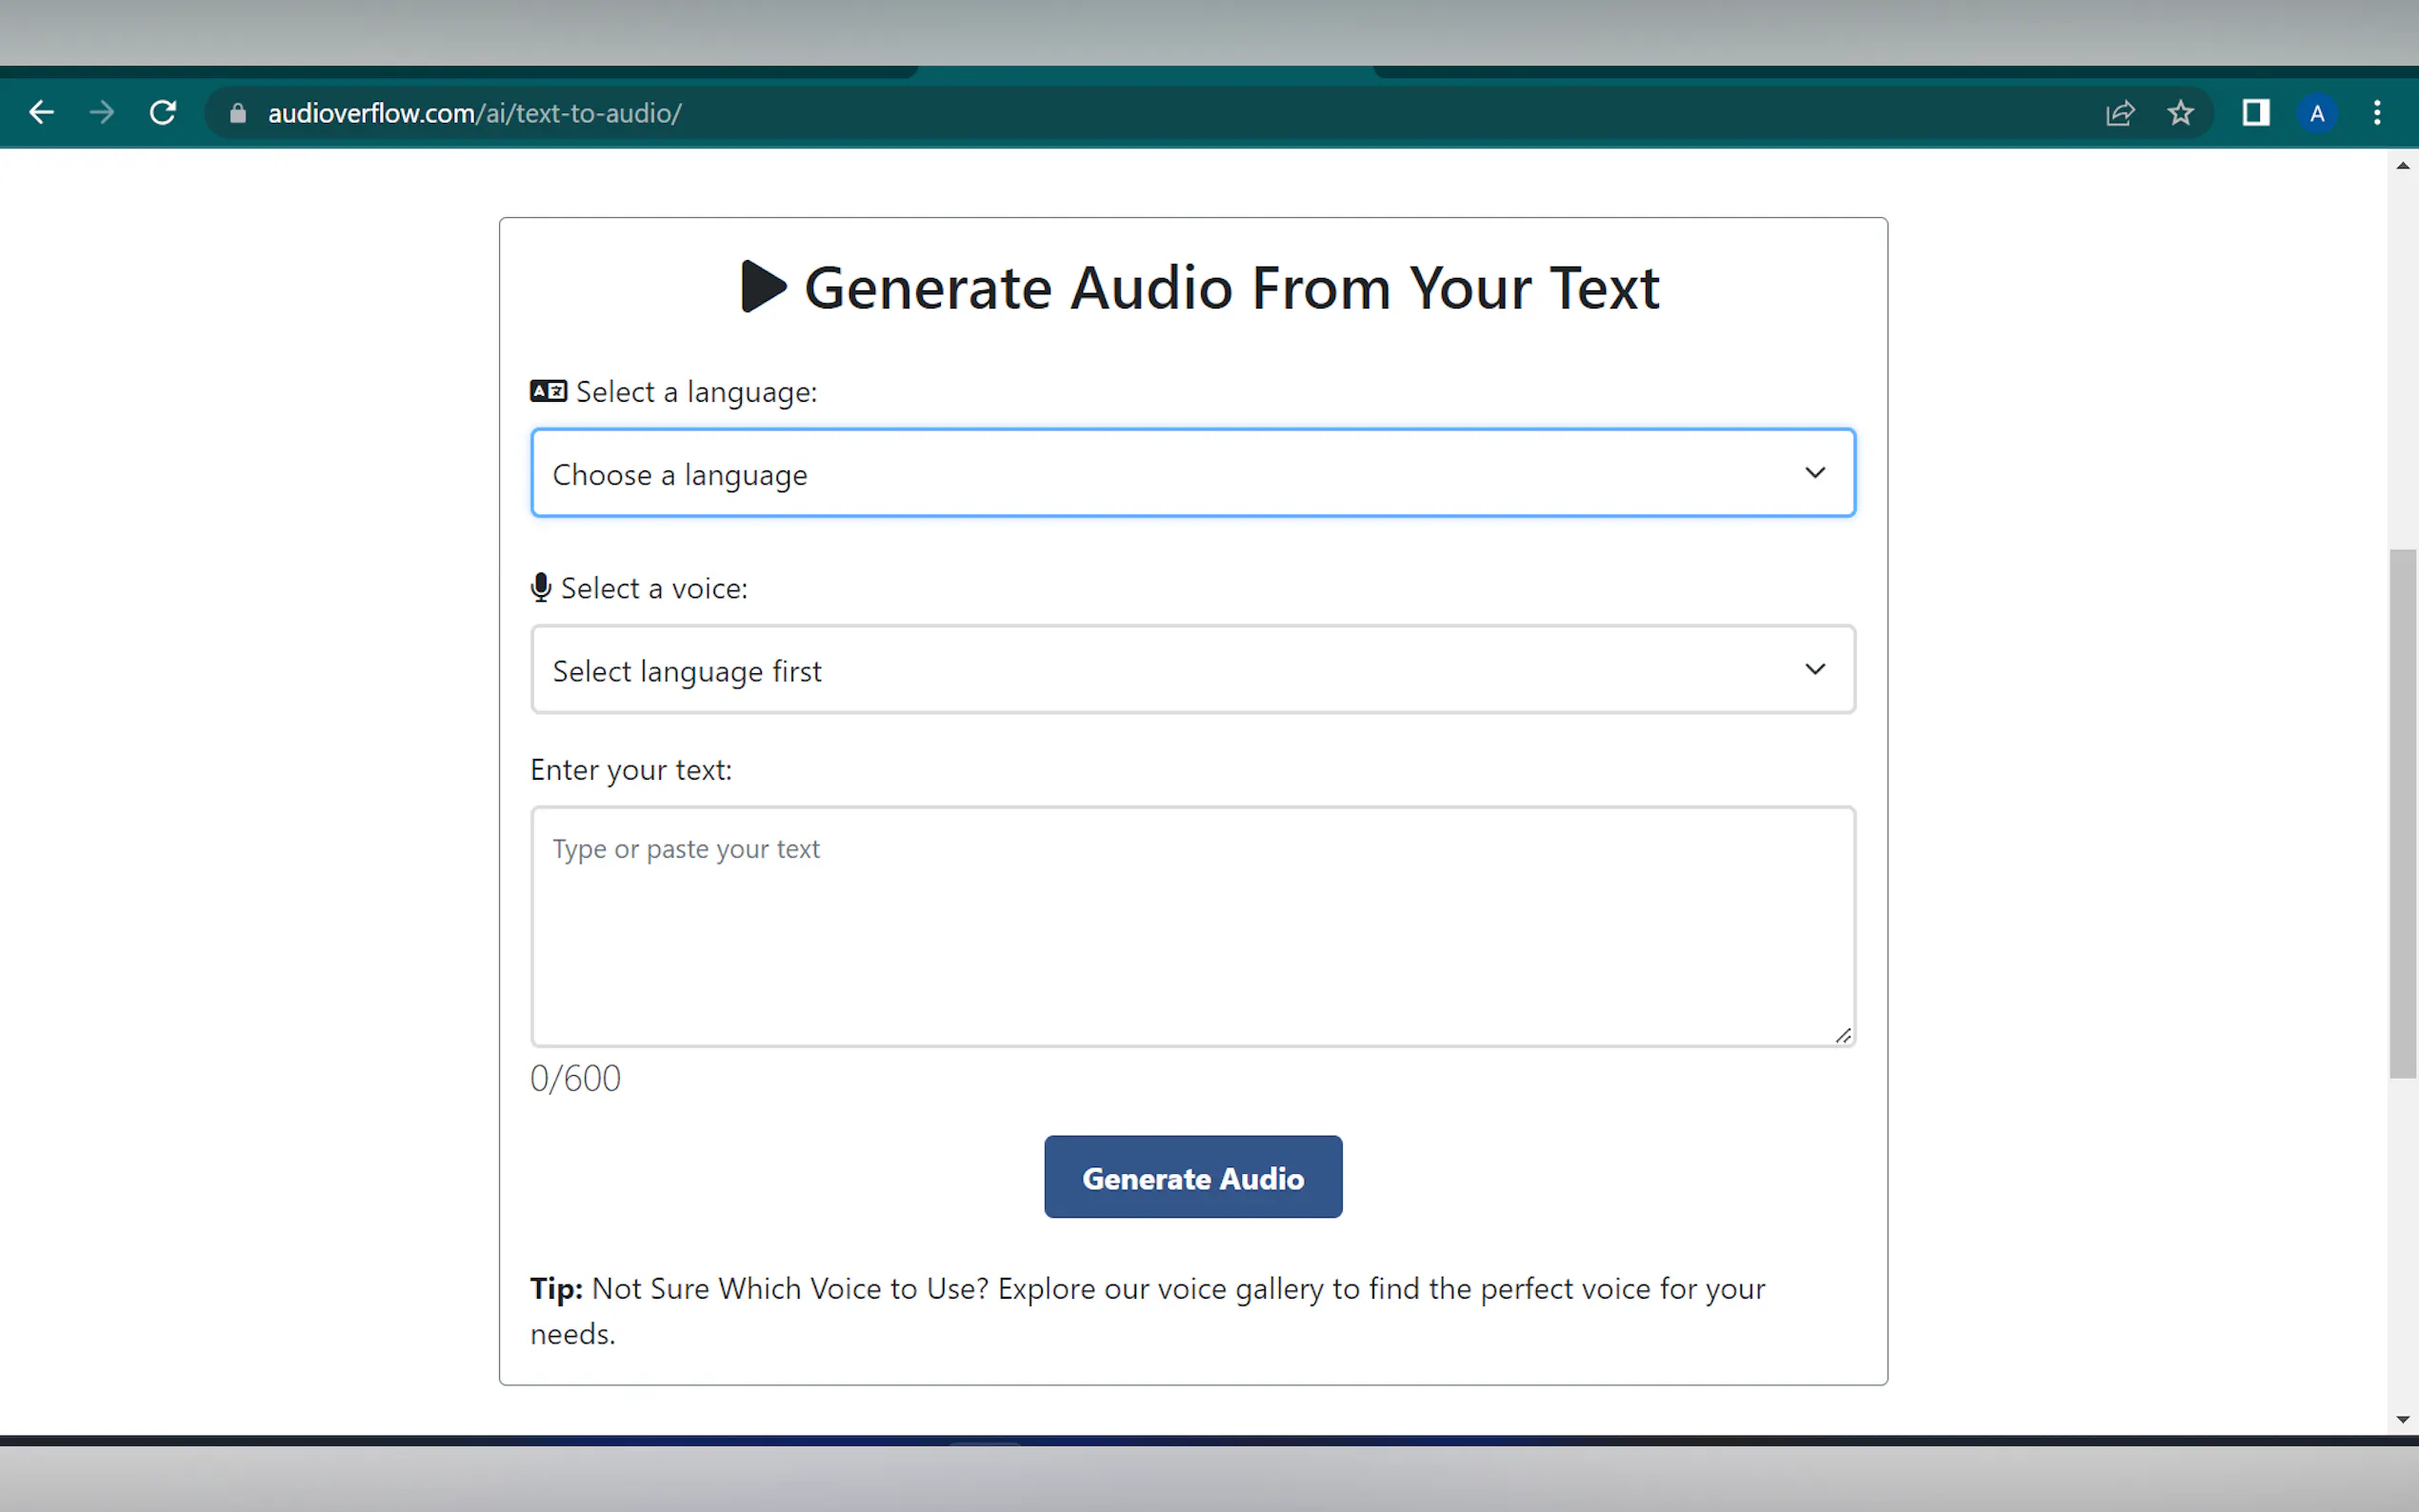Bookmark this page with star icon

[2180, 113]
